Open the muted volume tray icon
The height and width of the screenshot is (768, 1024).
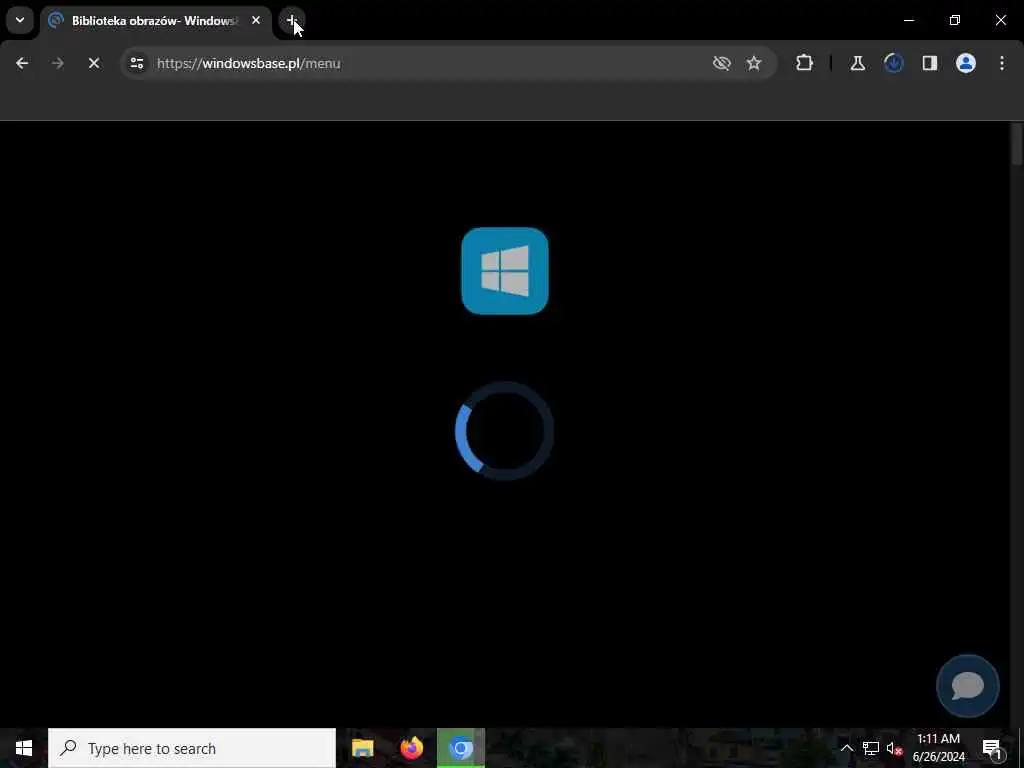pos(895,748)
